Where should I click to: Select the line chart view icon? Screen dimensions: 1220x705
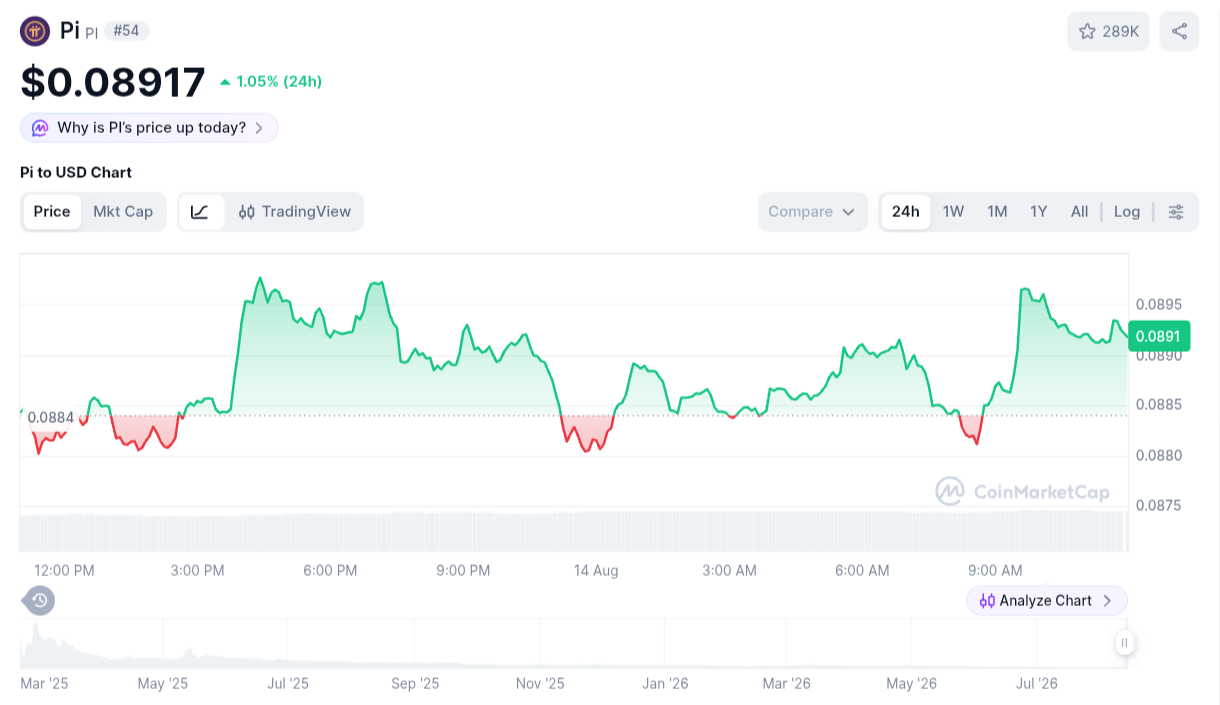200,212
